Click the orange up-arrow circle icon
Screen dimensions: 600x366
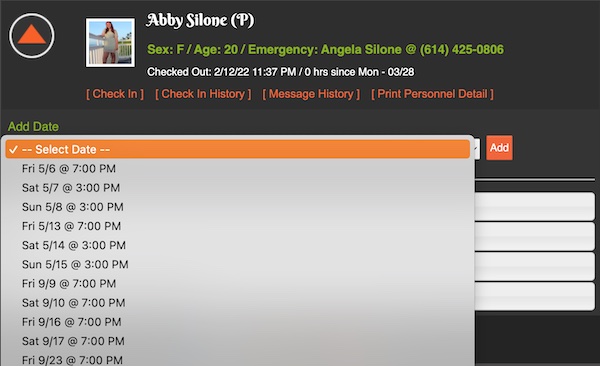[32, 36]
